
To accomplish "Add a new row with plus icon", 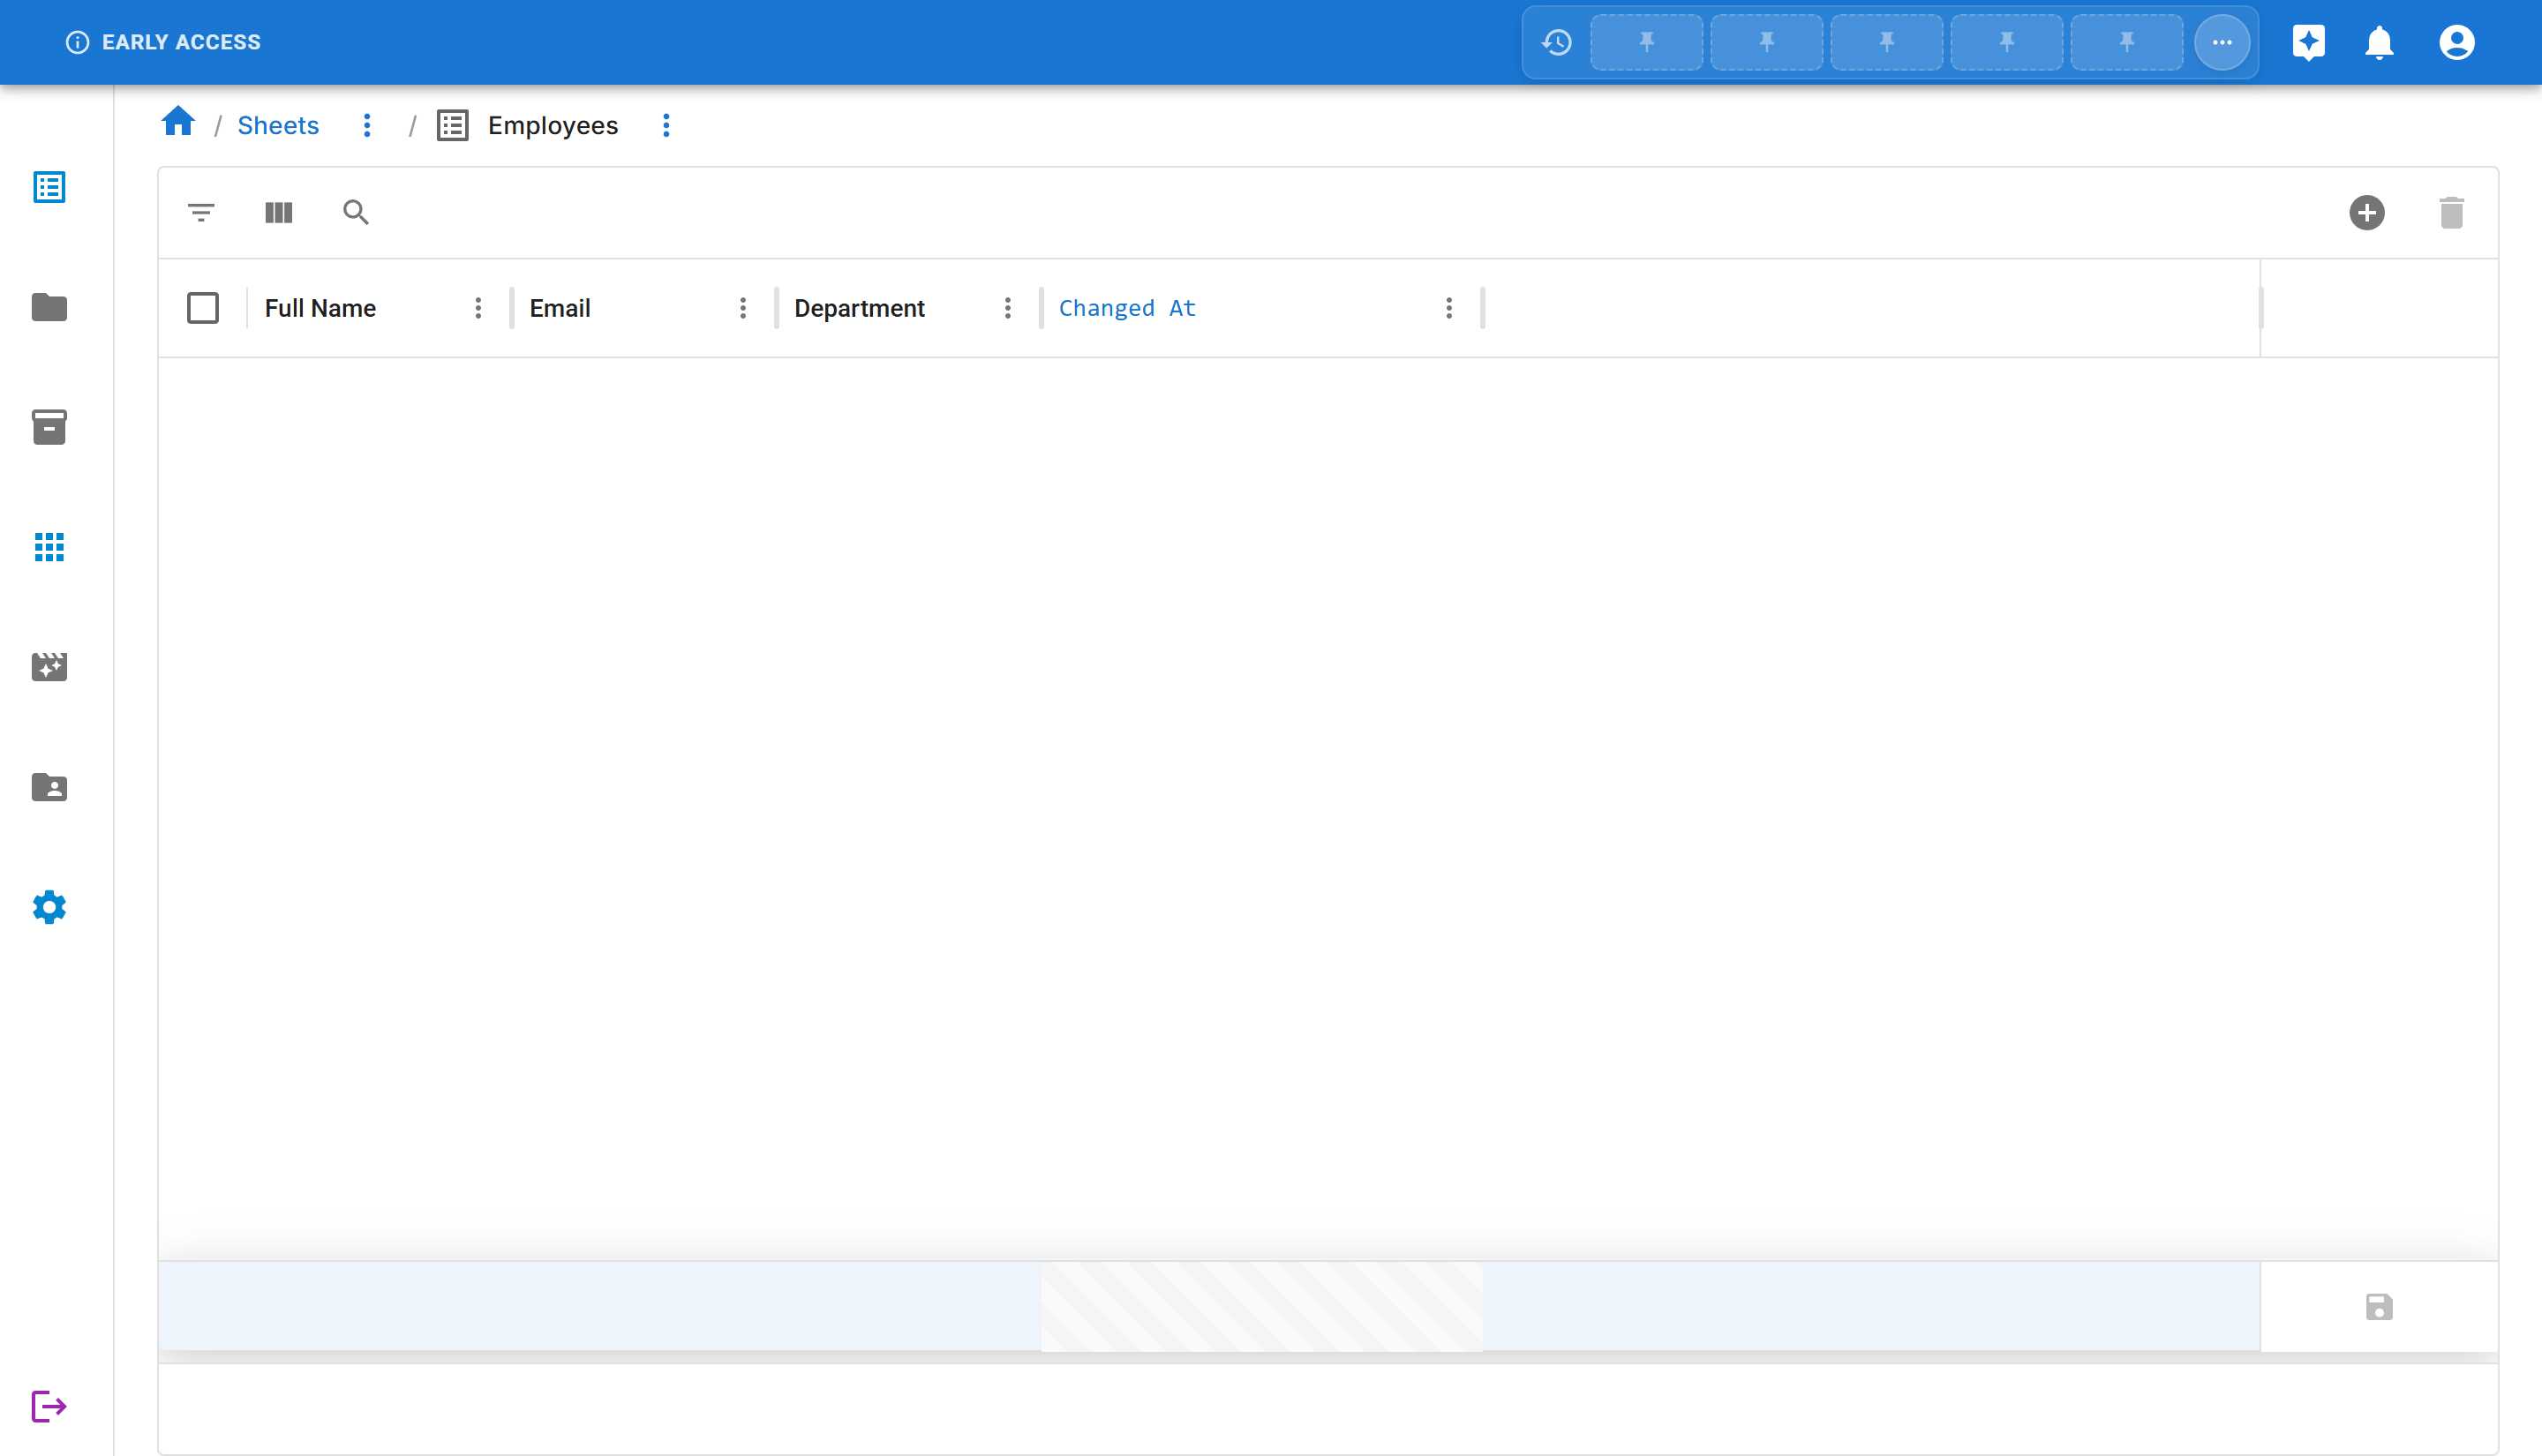I will point(2366,212).
